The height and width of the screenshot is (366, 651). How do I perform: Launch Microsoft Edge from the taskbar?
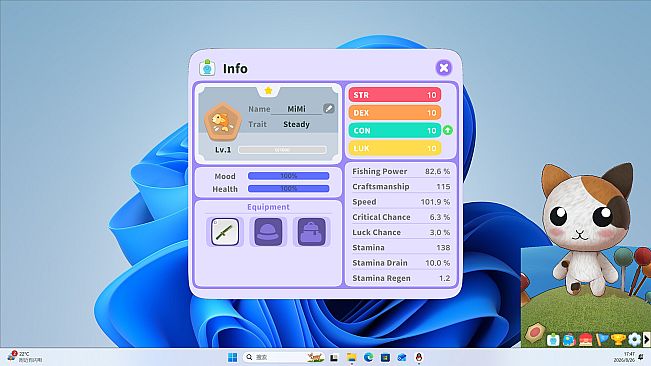pos(368,357)
